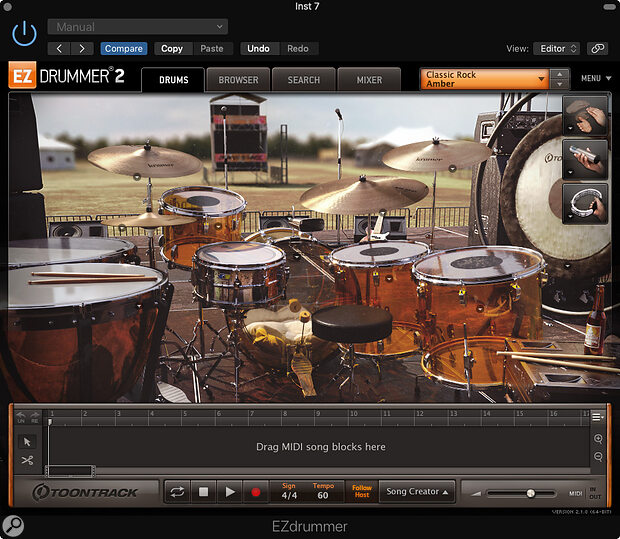This screenshot has width=620, height=539.
Task: Stop playback with the stop button
Action: pyautogui.click(x=204, y=492)
